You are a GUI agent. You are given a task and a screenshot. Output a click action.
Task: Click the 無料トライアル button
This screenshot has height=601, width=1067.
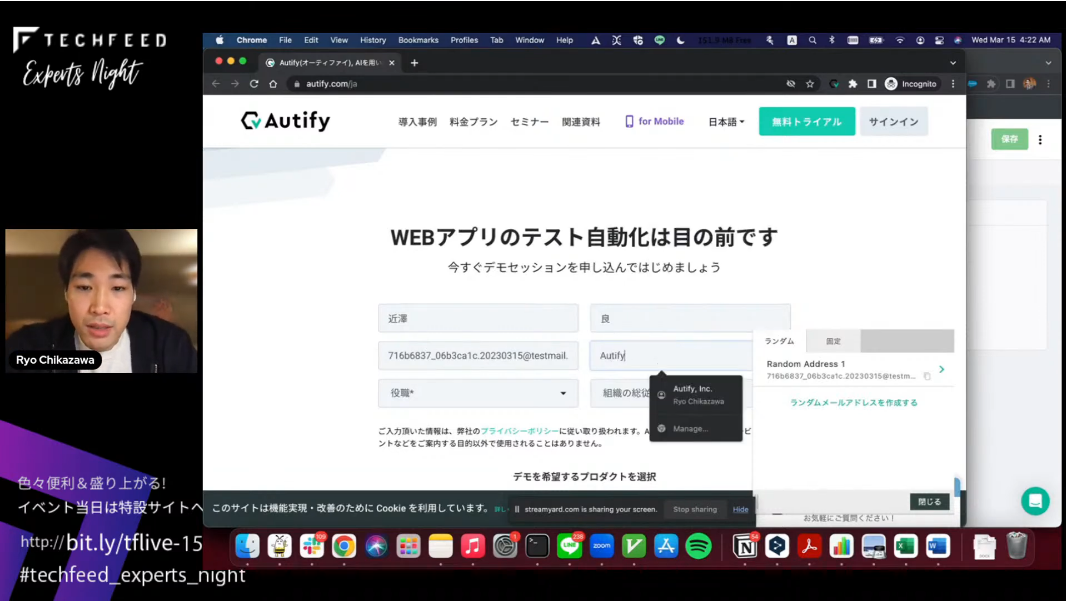coord(807,122)
